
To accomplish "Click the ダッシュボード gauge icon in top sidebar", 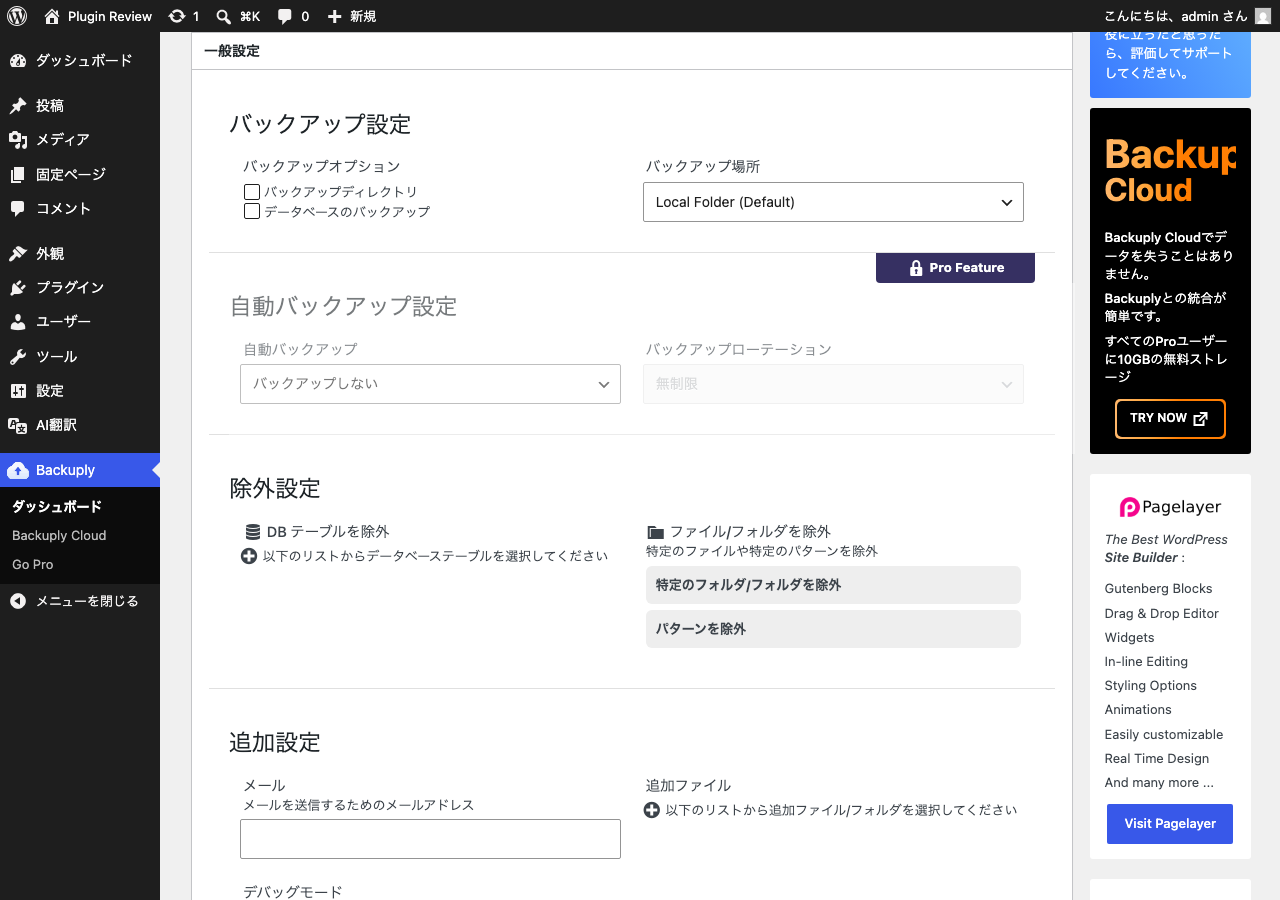I will coord(17,61).
